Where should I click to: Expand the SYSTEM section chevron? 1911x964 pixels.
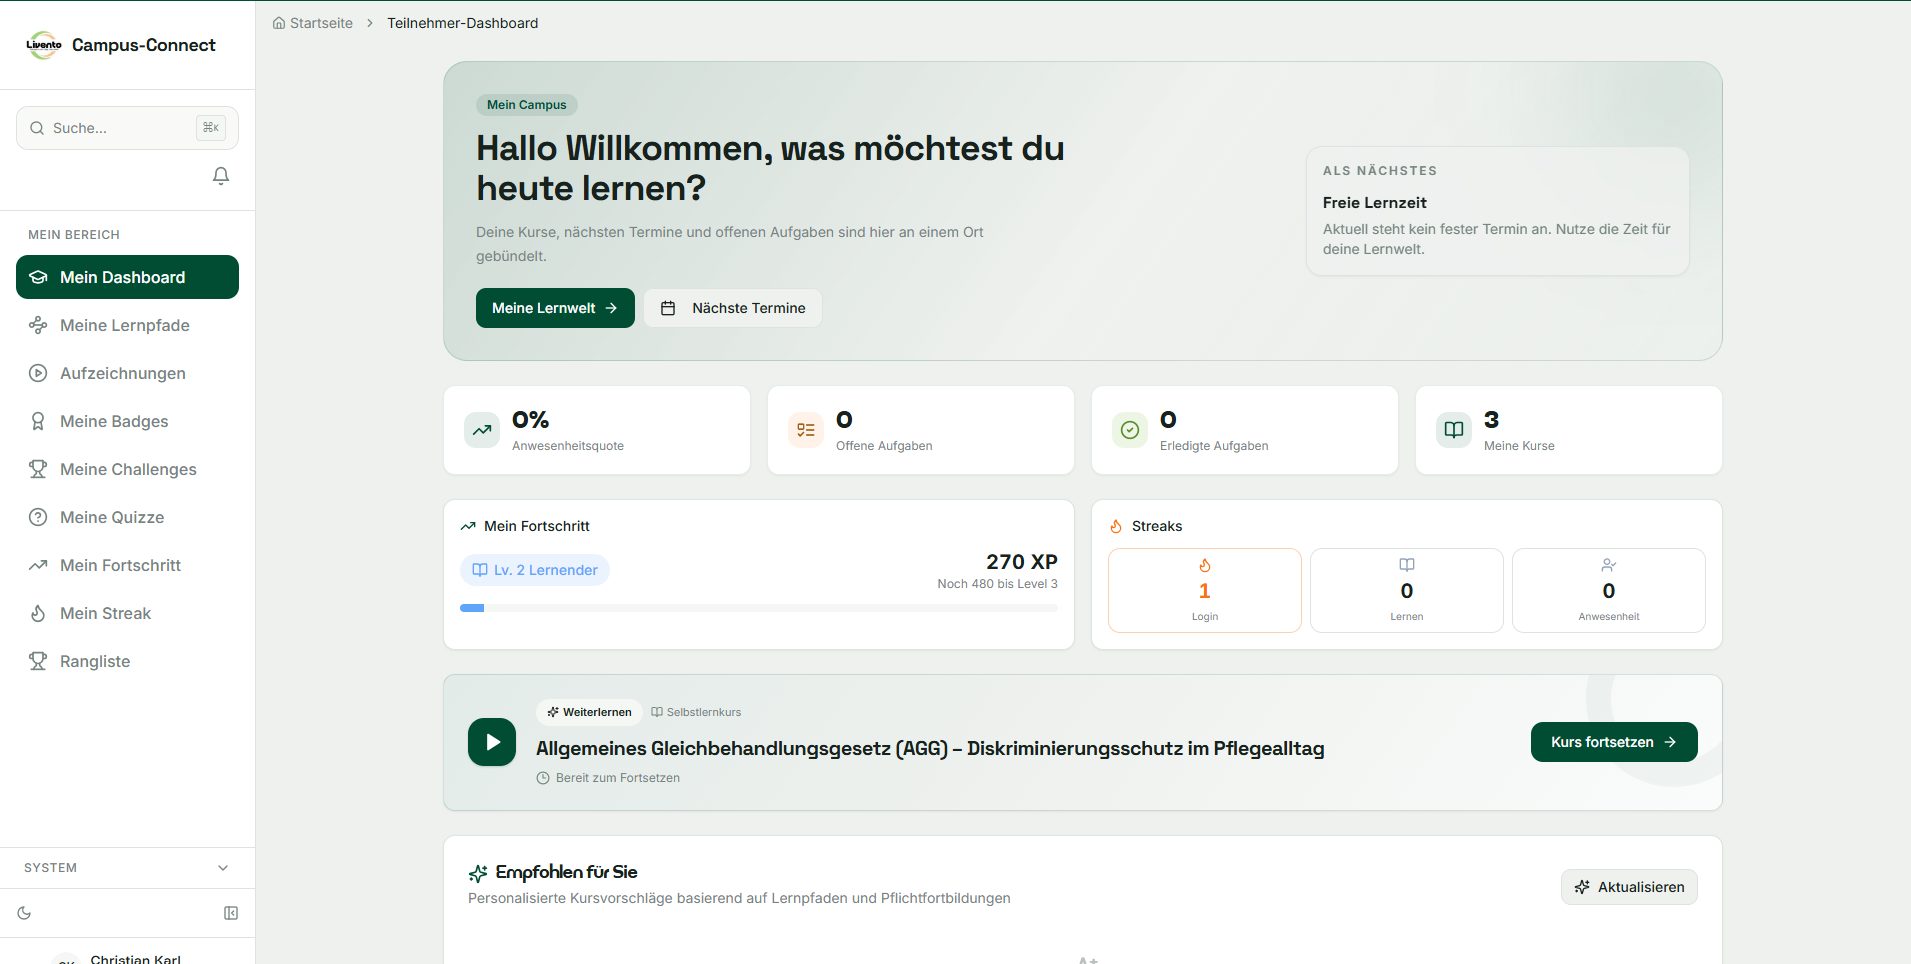[x=223, y=868]
